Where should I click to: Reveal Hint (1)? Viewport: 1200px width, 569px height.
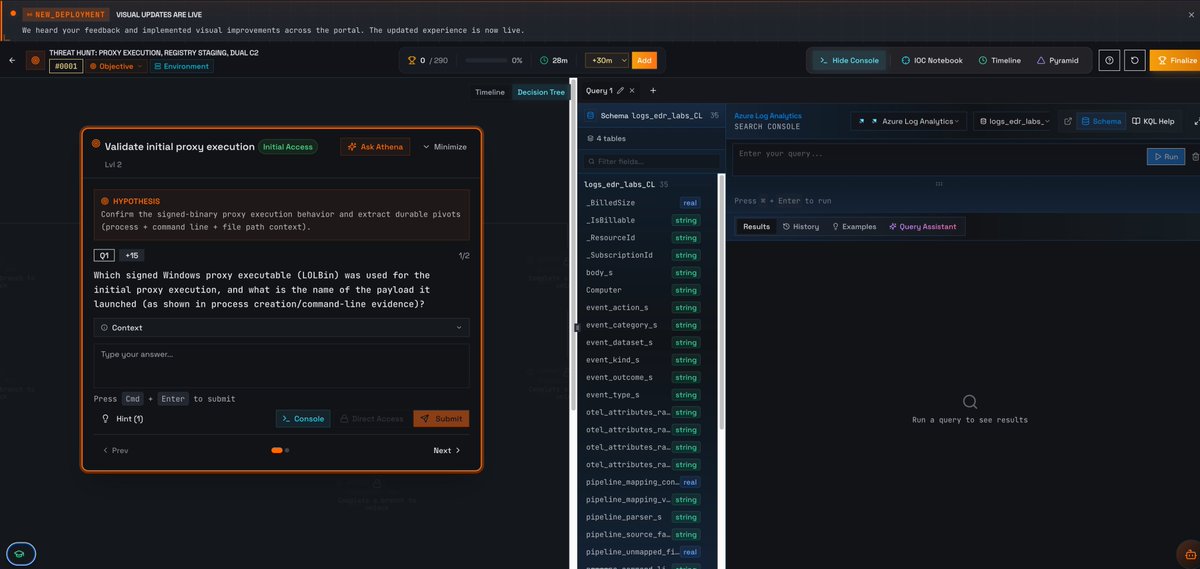point(123,418)
